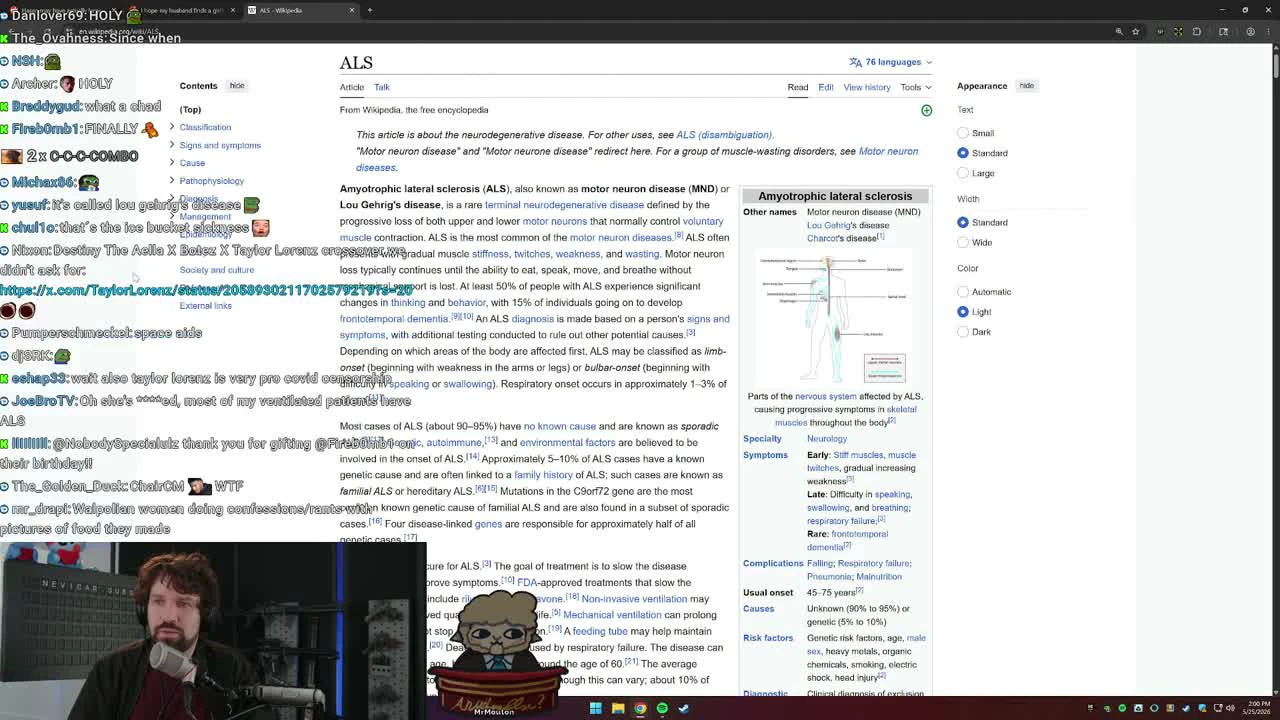The image size is (1280, 720).
Task: Expand the Classification section in Contents
Action: click(172, 127)
